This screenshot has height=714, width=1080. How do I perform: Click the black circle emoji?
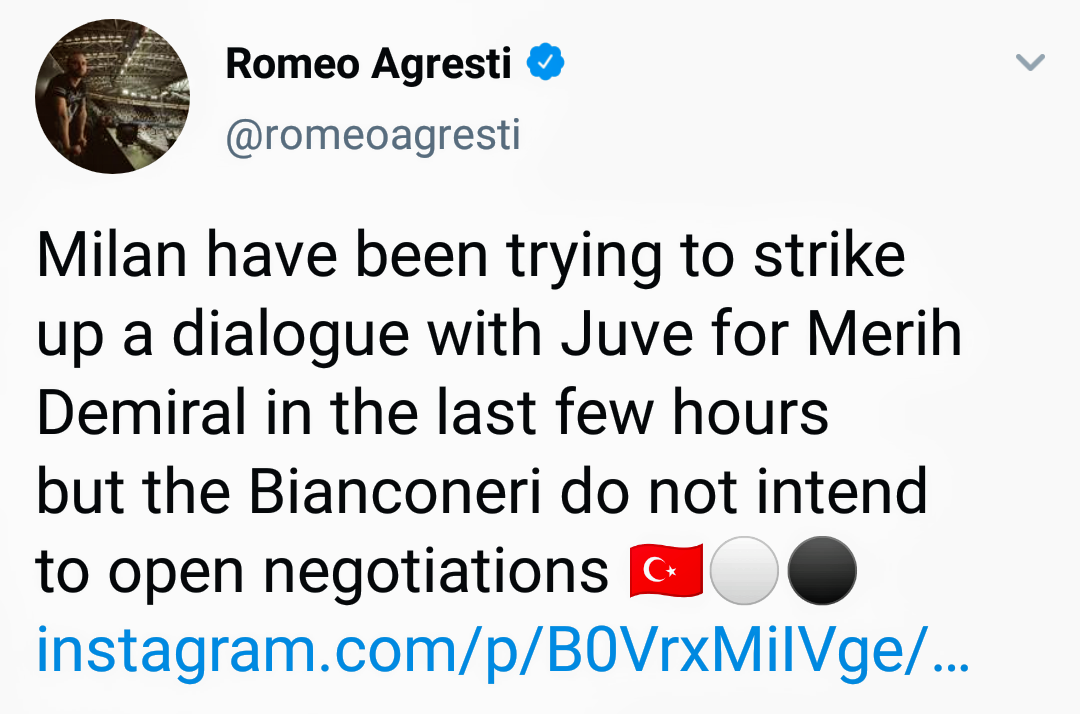[822, 571]
